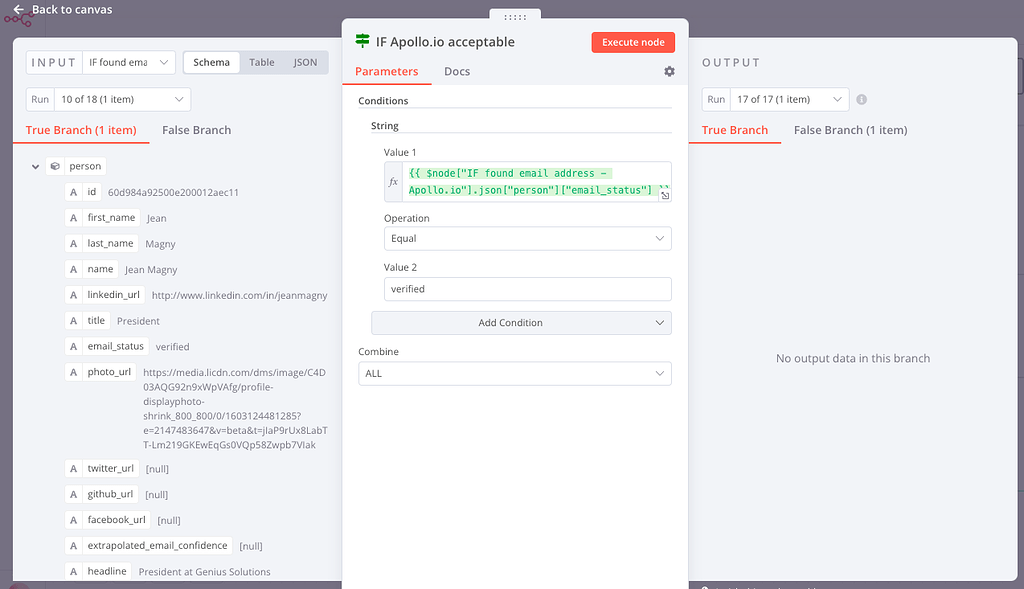
Task: Open the Operation dropdown set to Equal
Action: click(x=527, y=239)
